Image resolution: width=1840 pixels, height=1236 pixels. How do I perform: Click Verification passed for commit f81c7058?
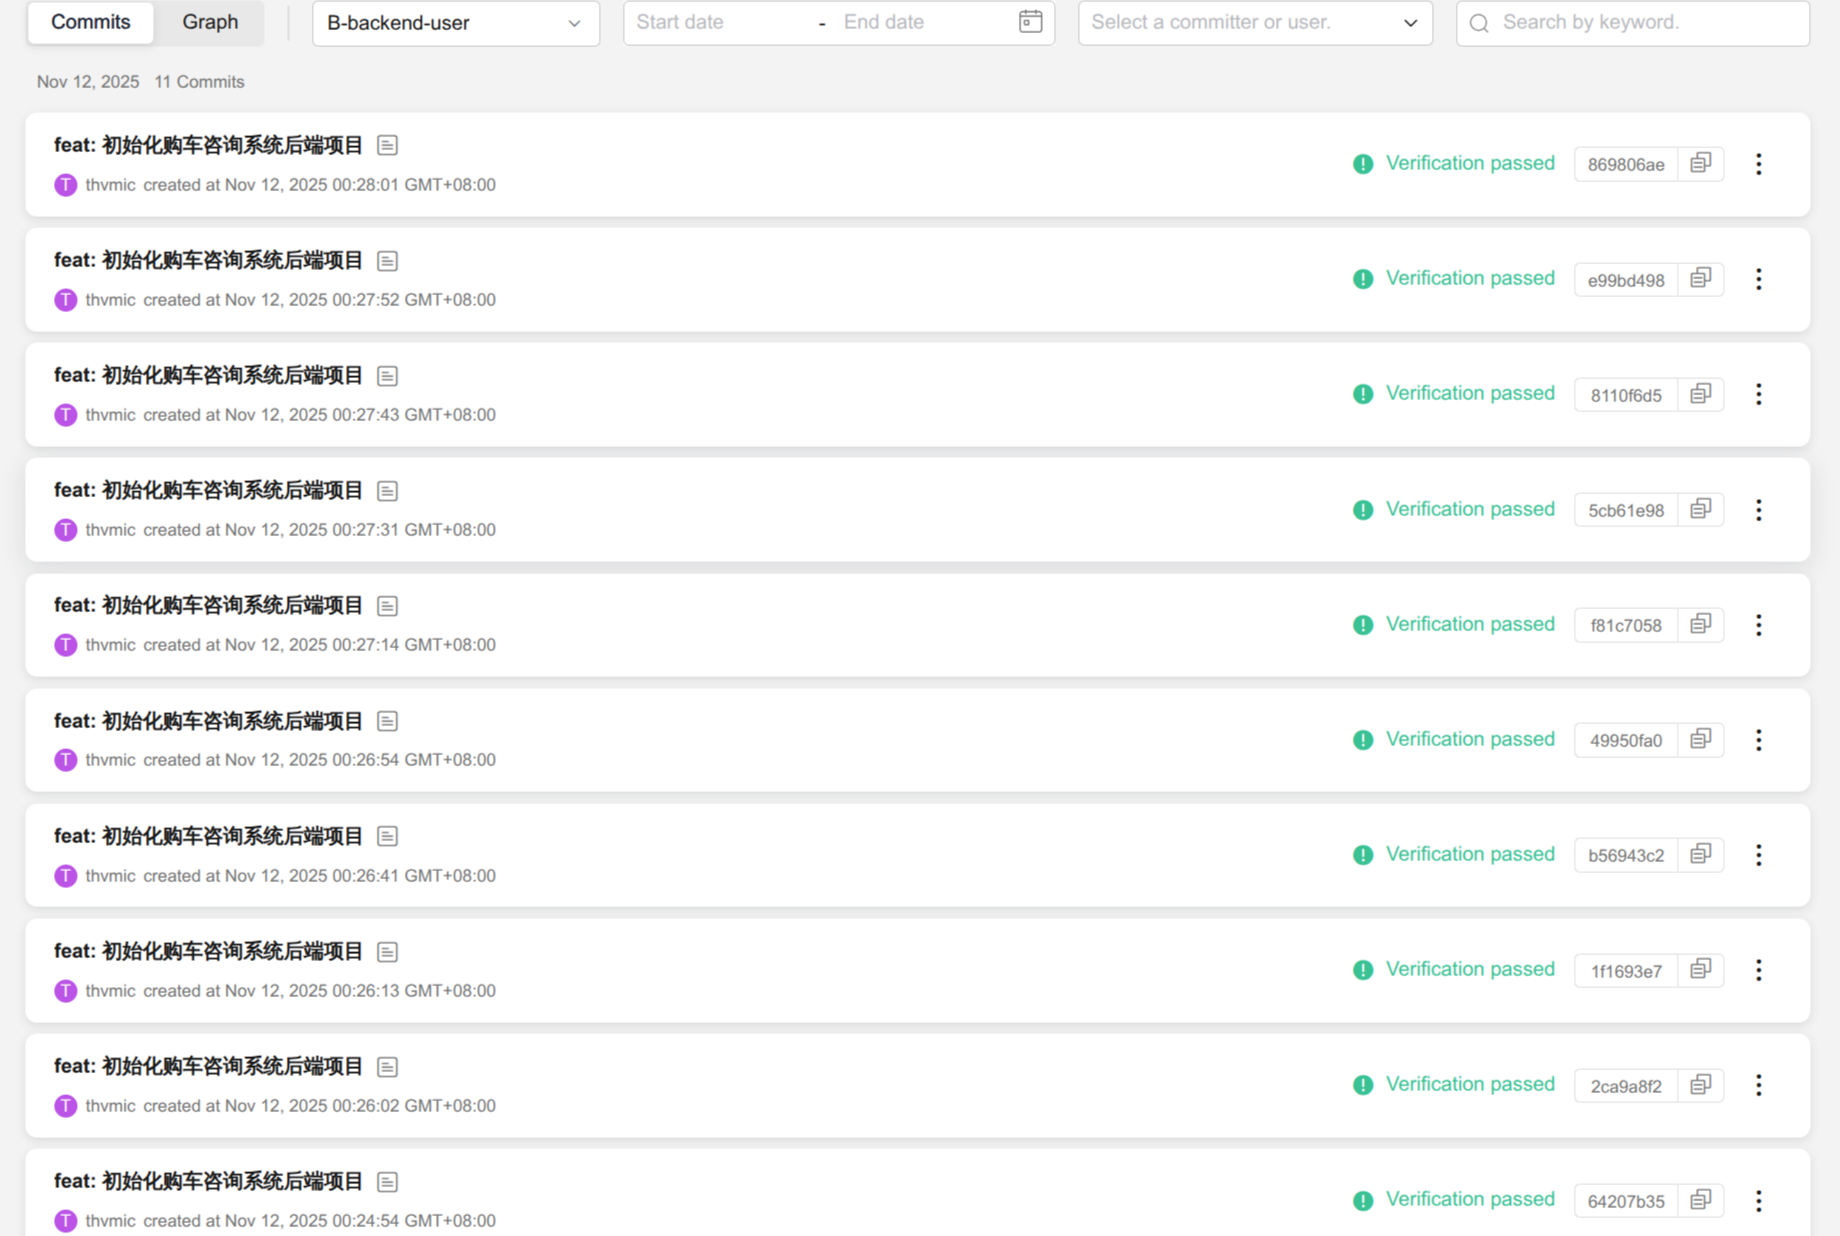(1470, 624)
